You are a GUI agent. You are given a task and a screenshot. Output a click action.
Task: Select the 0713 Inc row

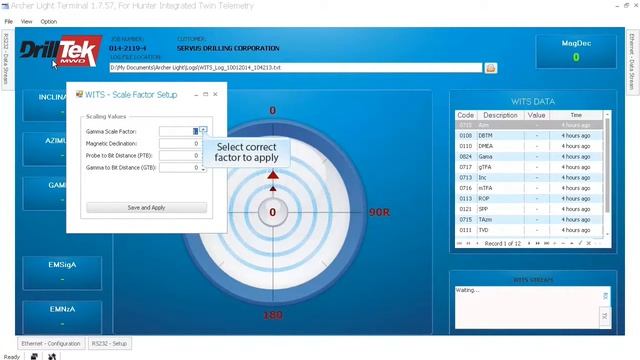[x=529, y=178]
